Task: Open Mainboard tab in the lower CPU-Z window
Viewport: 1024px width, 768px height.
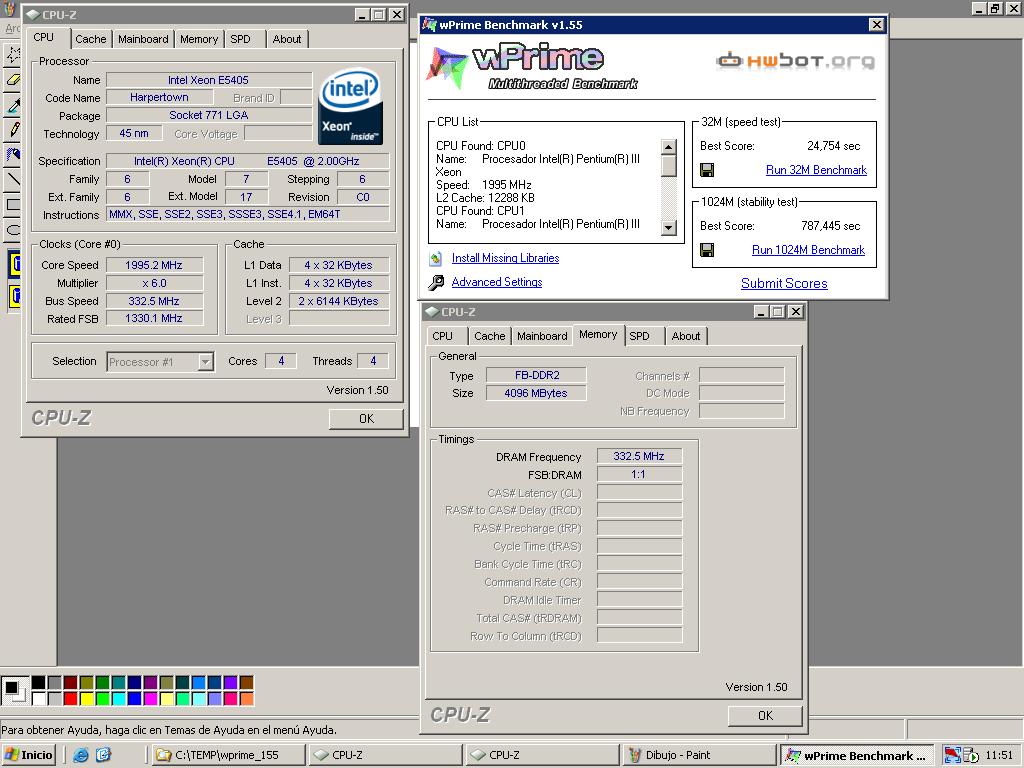Action: [542, 336]
